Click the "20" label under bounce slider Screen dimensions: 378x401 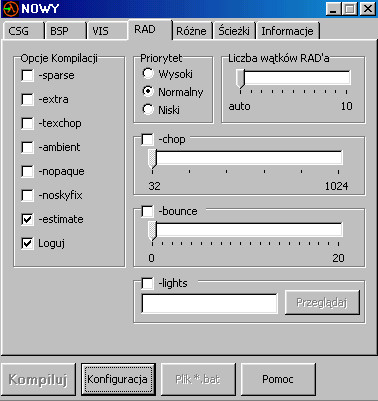[338, 258]
